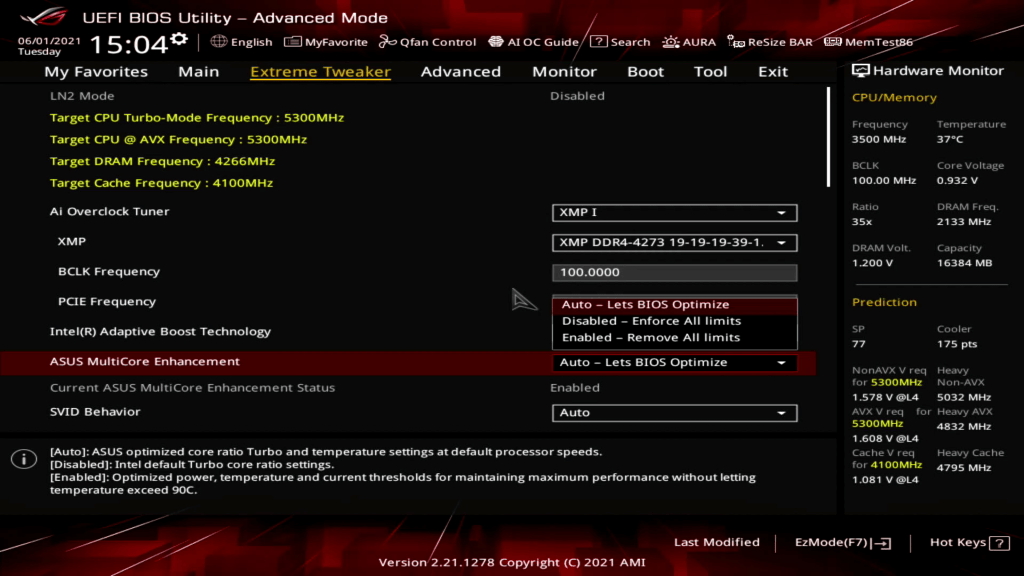Open Qfan Control via the fan icon
Screen dimensions: 1024x576
[387, 42]
